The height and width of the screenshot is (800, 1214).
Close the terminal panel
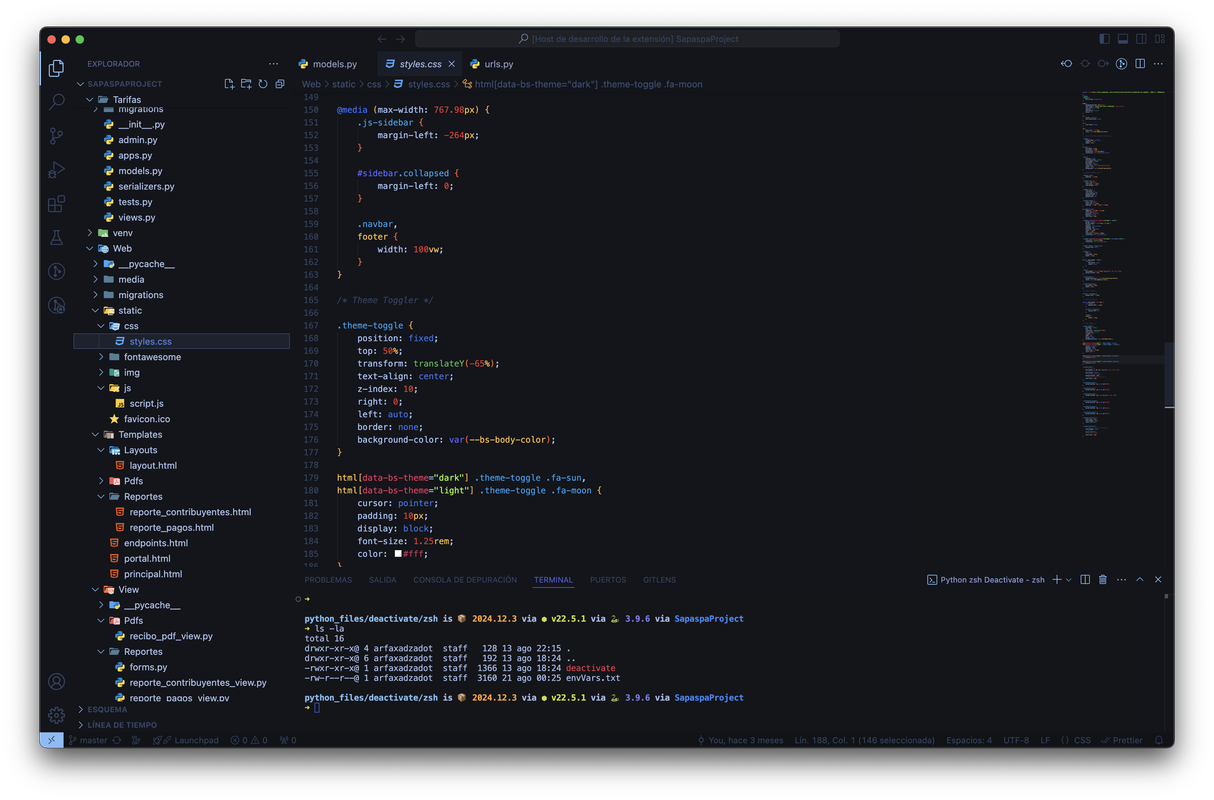(x=1159, y=580)
